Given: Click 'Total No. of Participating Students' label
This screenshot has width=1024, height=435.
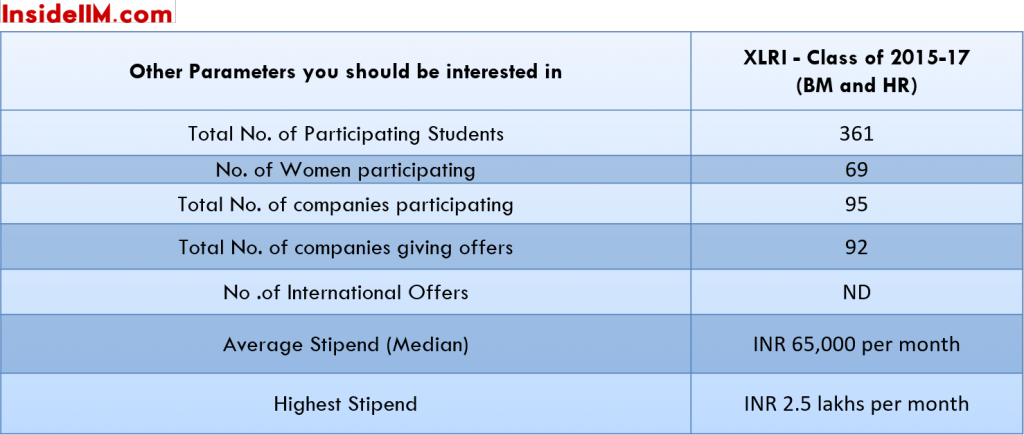Looking at the screenshot, I should coord(345,133).
